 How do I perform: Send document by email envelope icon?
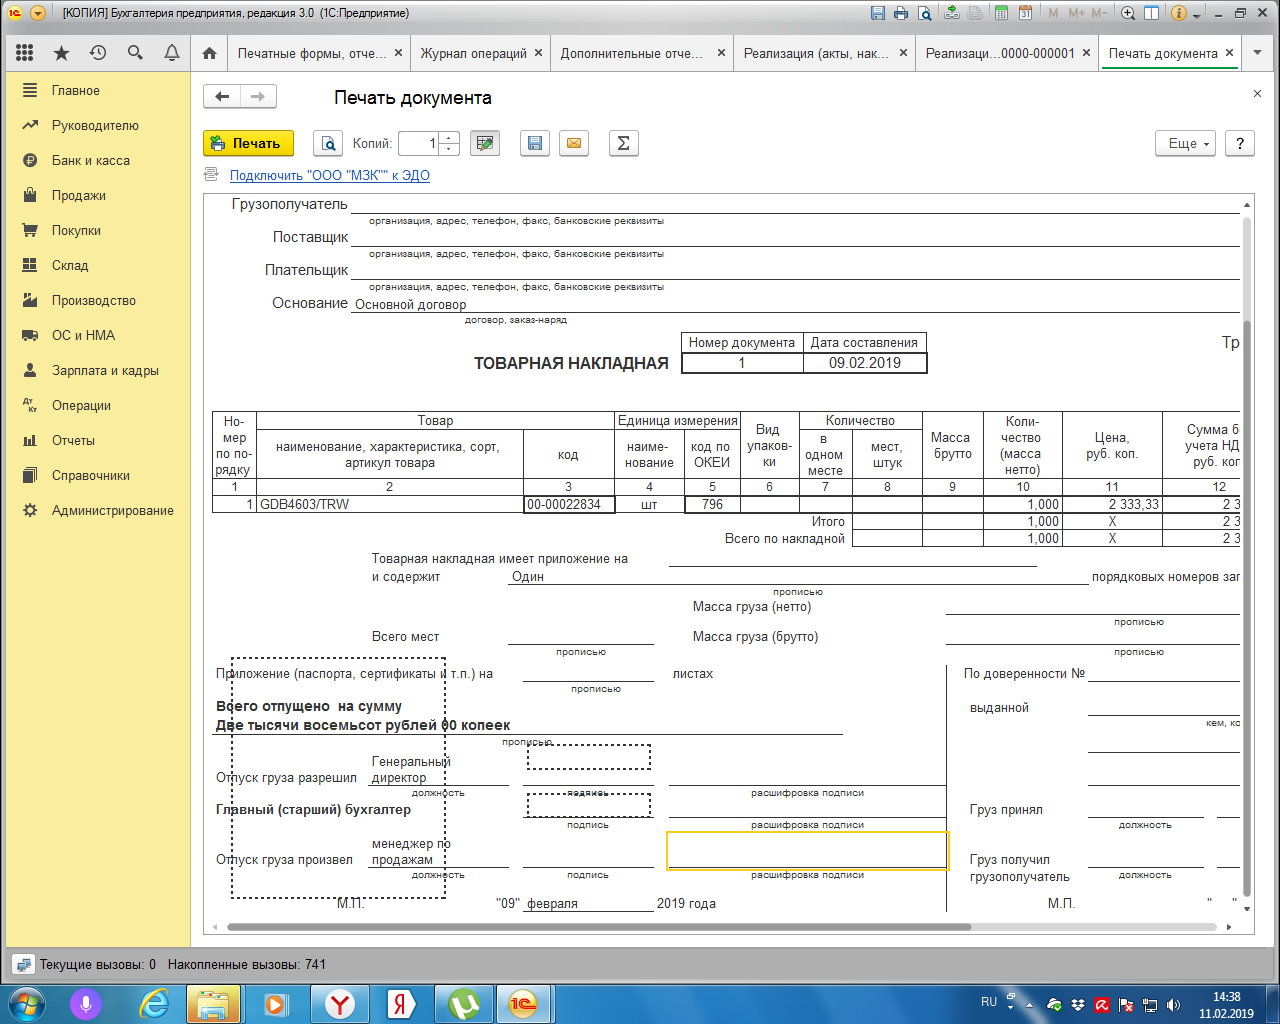[x=574, y=143]
